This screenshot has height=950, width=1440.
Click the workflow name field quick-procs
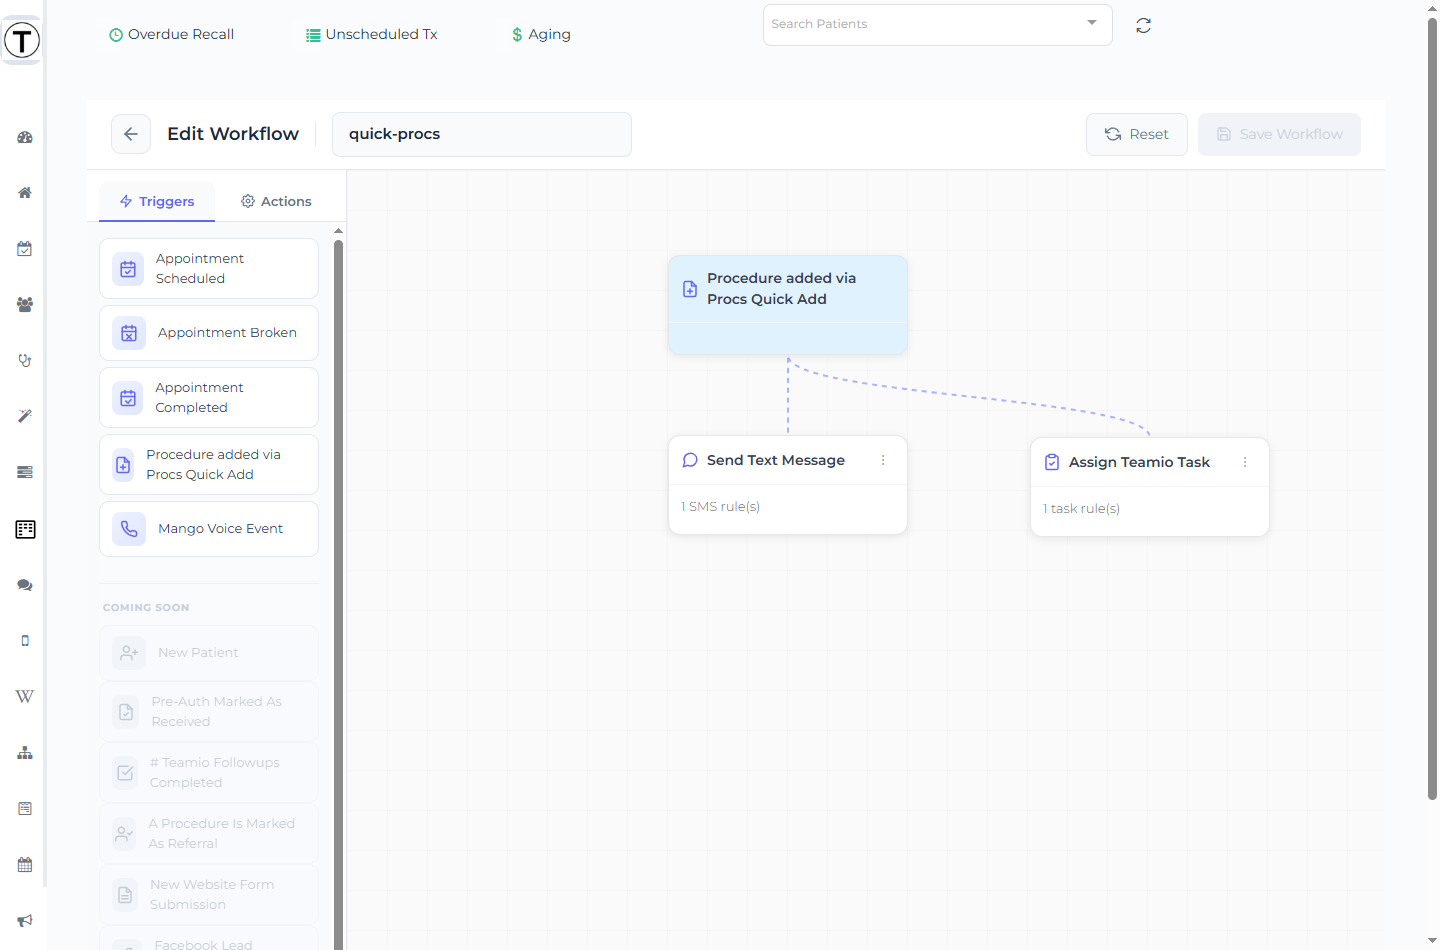(482, 134)
